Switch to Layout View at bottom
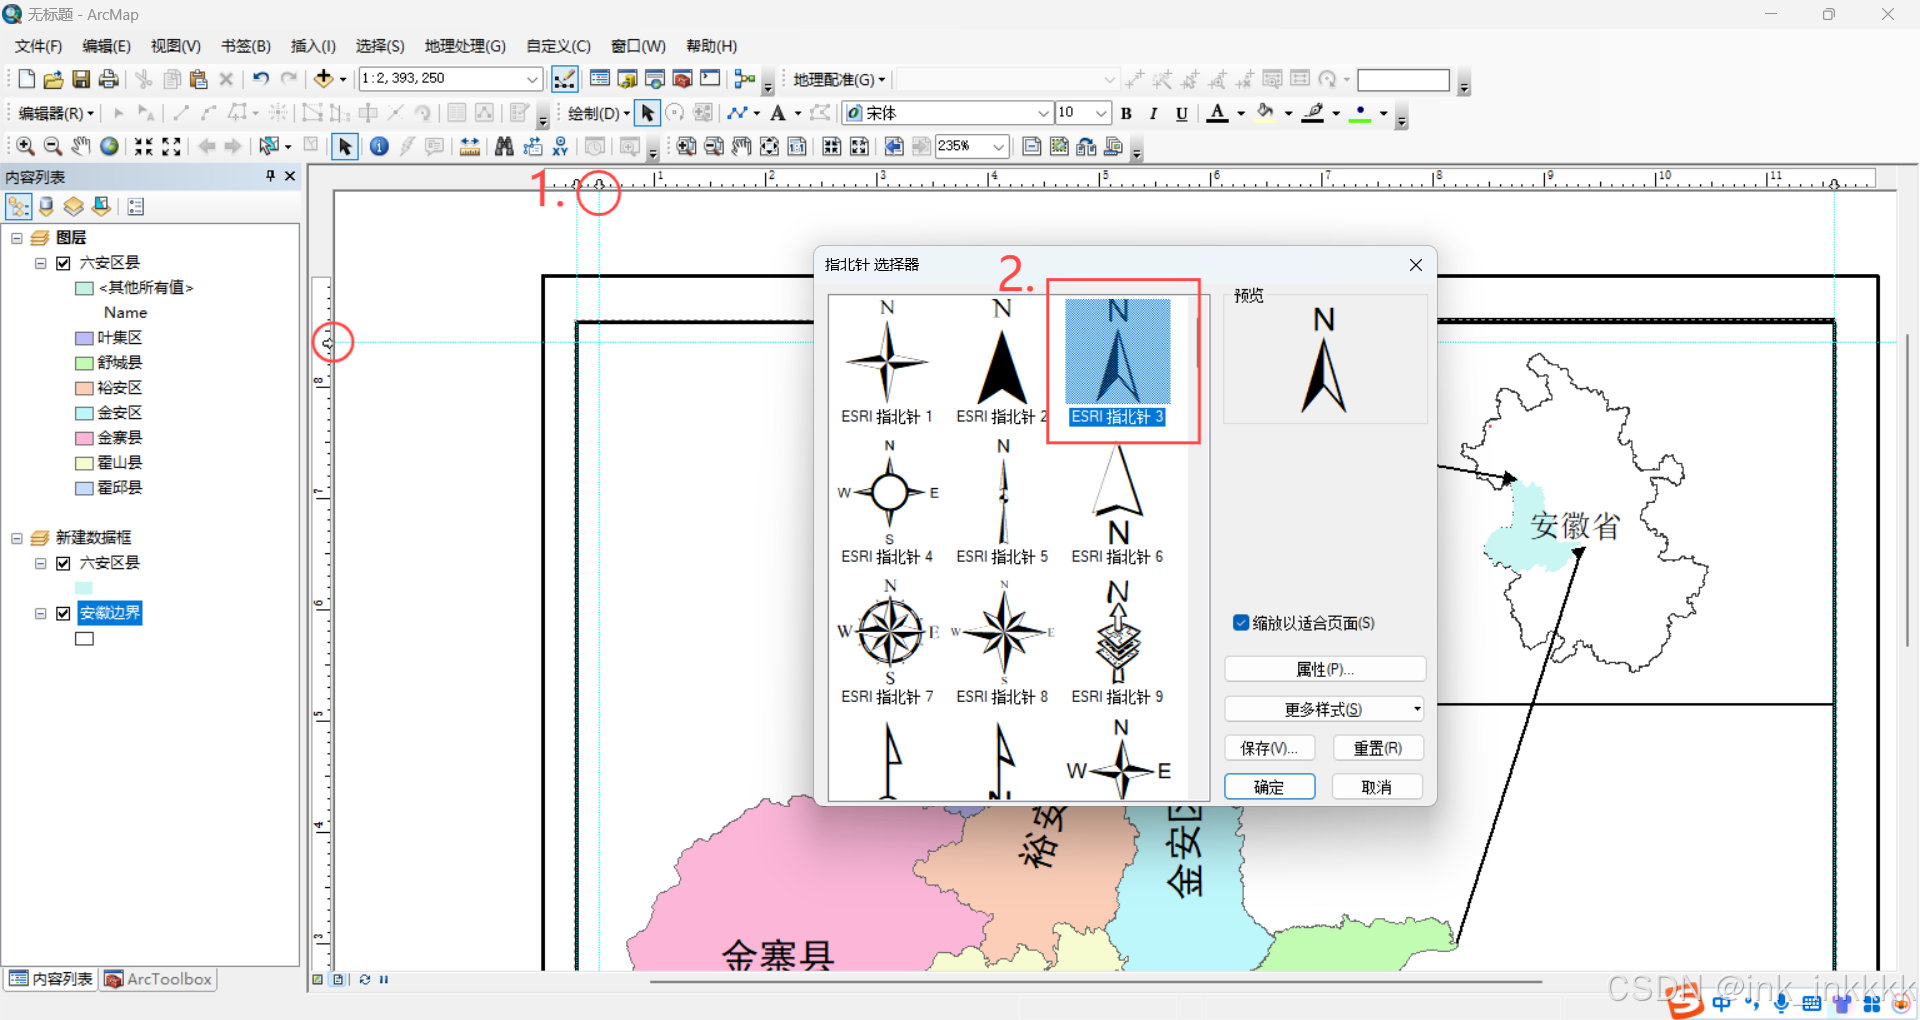The height and width of the screenshot is (1020, 1920). (338, 979)
